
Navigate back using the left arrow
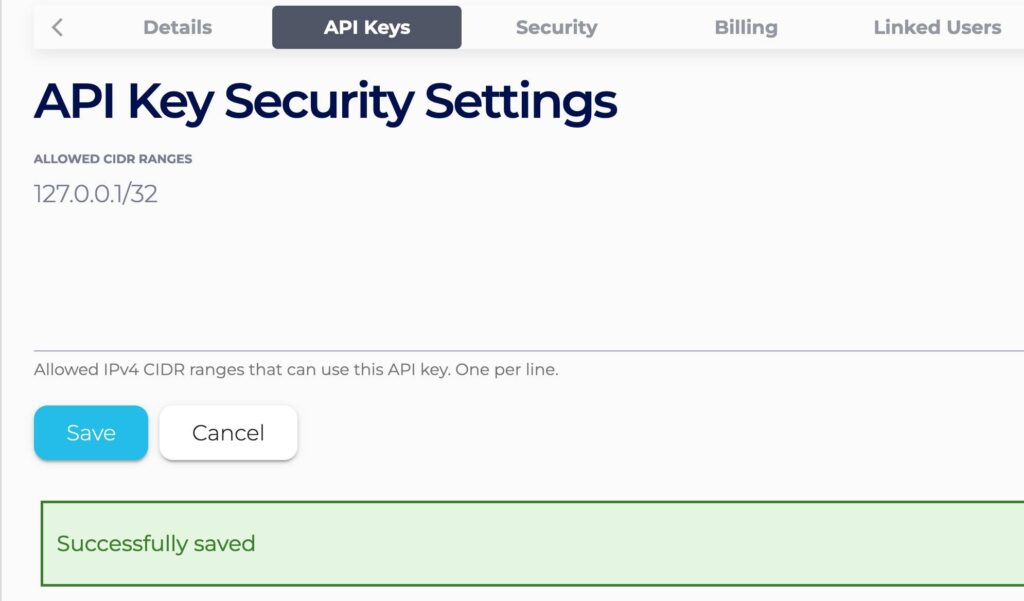coord(57,27)
